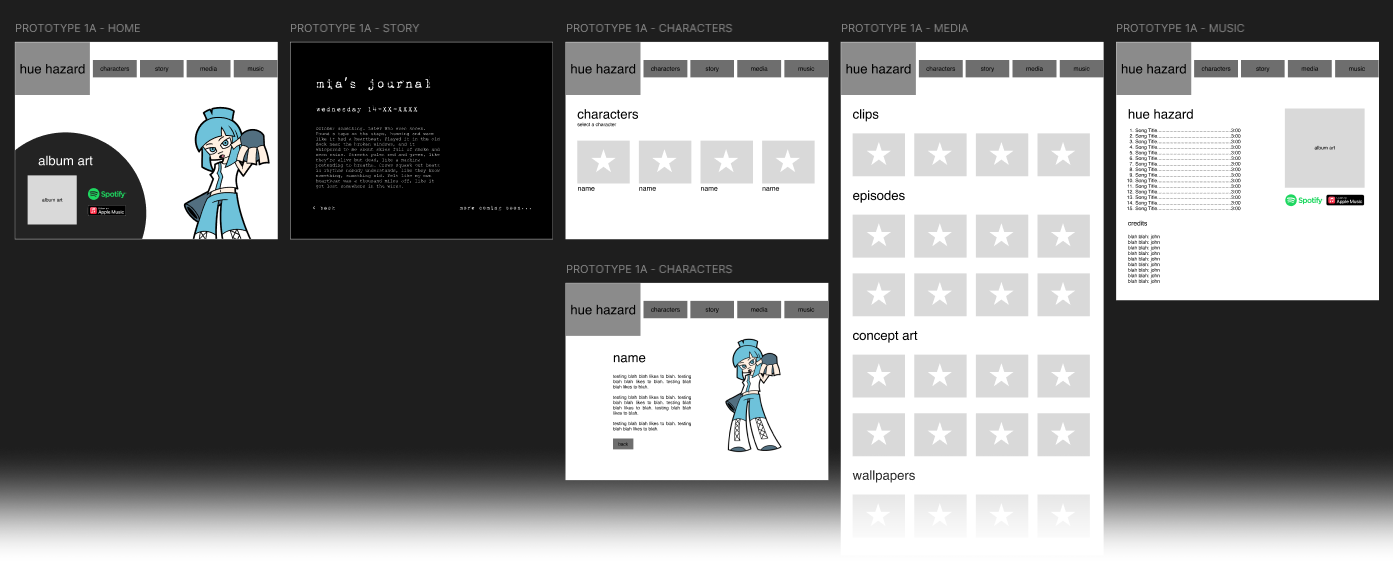Screen dimensions: 1393x576
Task: Click the back link in Mia's journal
Action: (324, 208)
